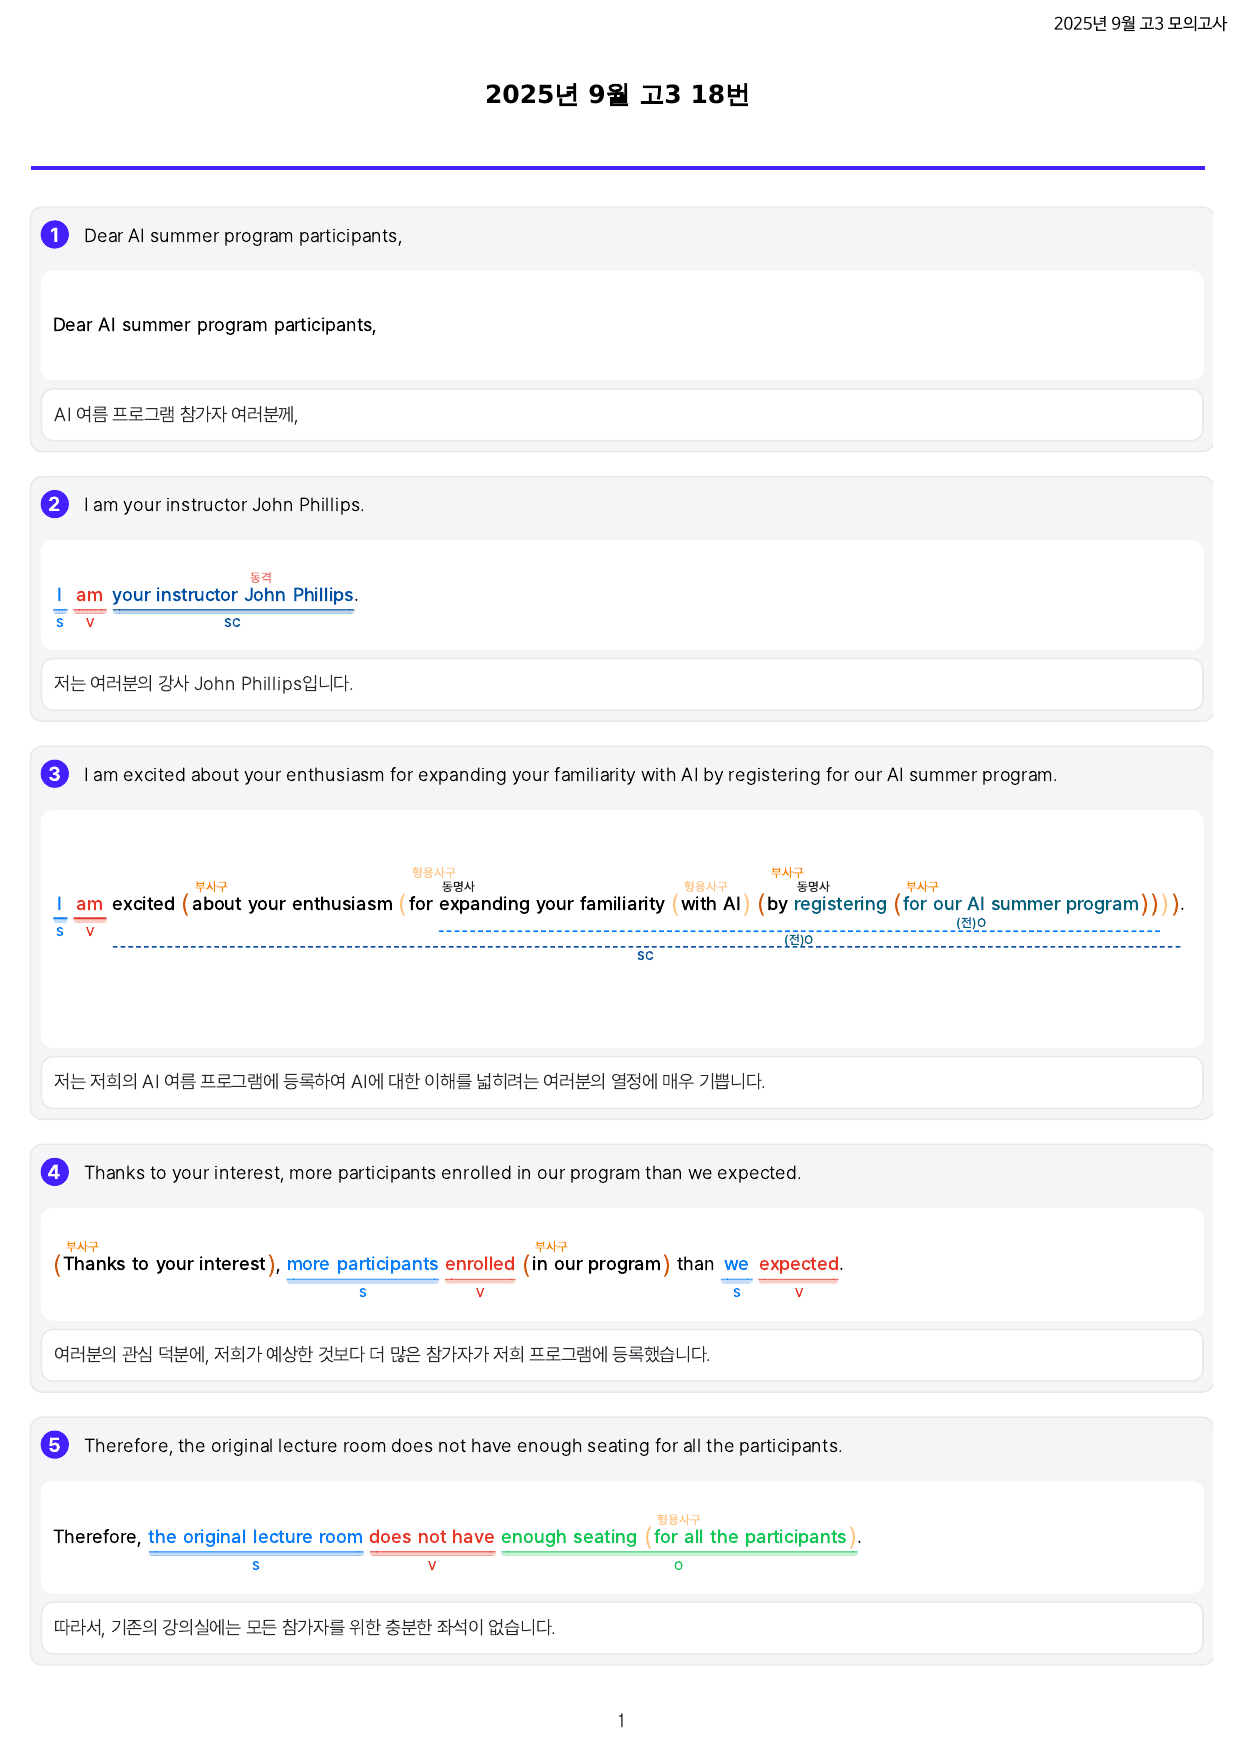
Task: Click the header text 2025년 9월 고3 모의고사
Action: click(x=1140, y=24)
